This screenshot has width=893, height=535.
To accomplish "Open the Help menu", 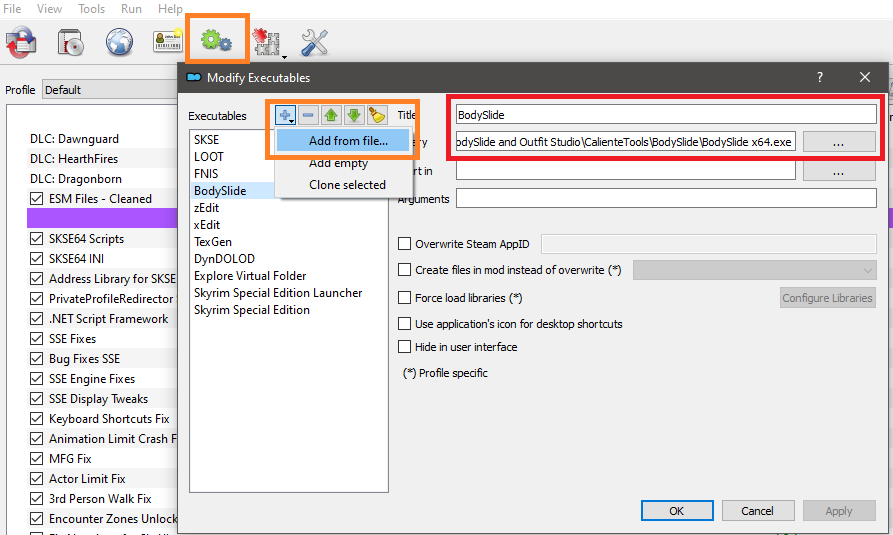I will [170, 9].
